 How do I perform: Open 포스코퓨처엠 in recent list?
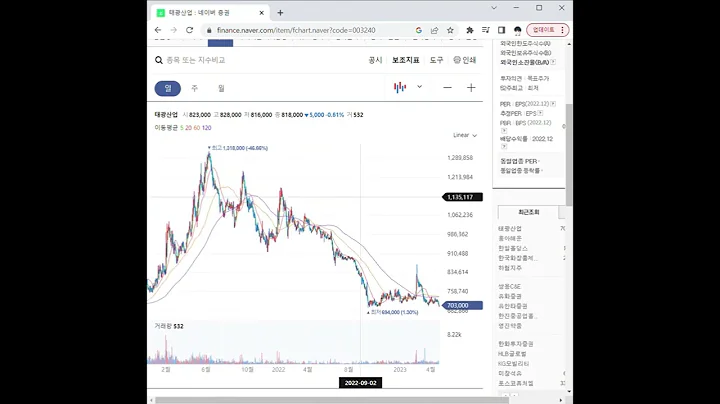tap(516, 383)
